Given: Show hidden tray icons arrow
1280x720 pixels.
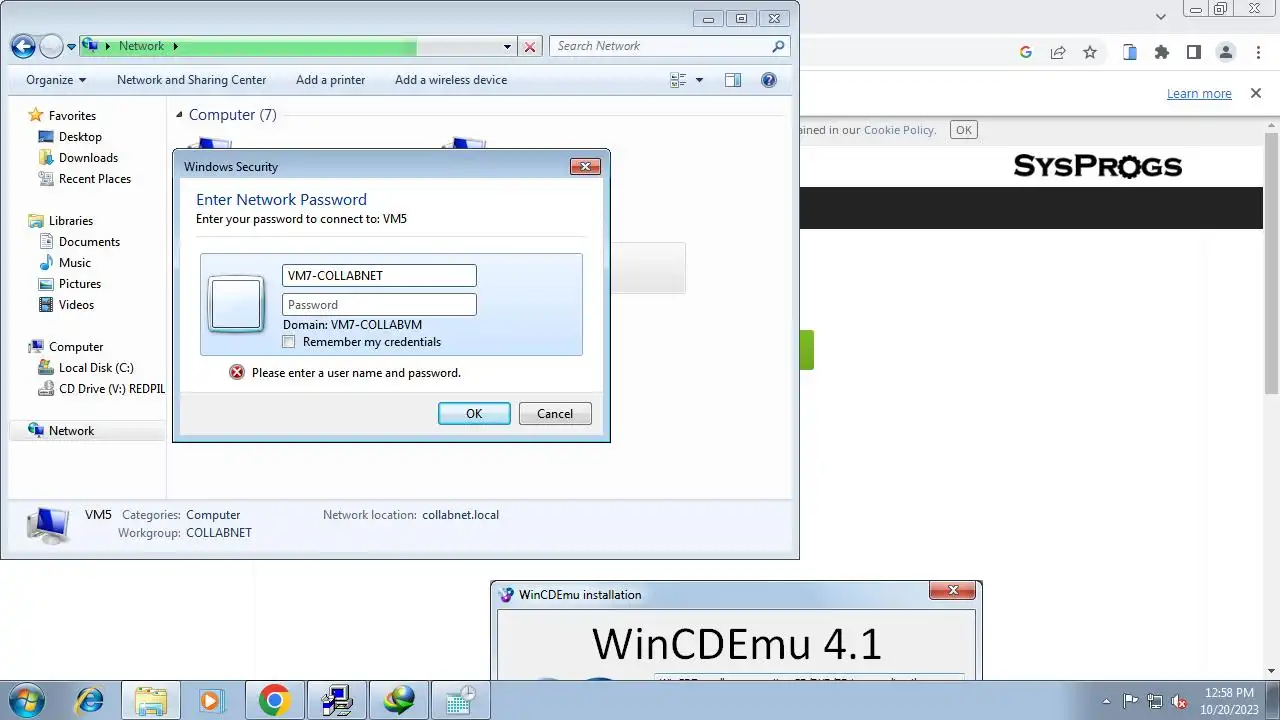Looking at the screenshot, I should coord(1106,701).
